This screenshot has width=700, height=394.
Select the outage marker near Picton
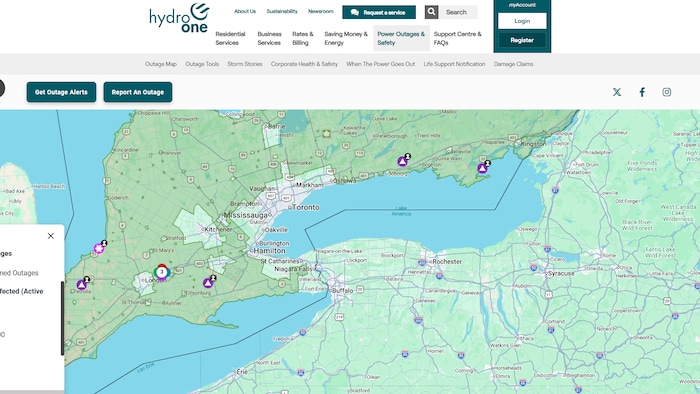pos(482,168)
